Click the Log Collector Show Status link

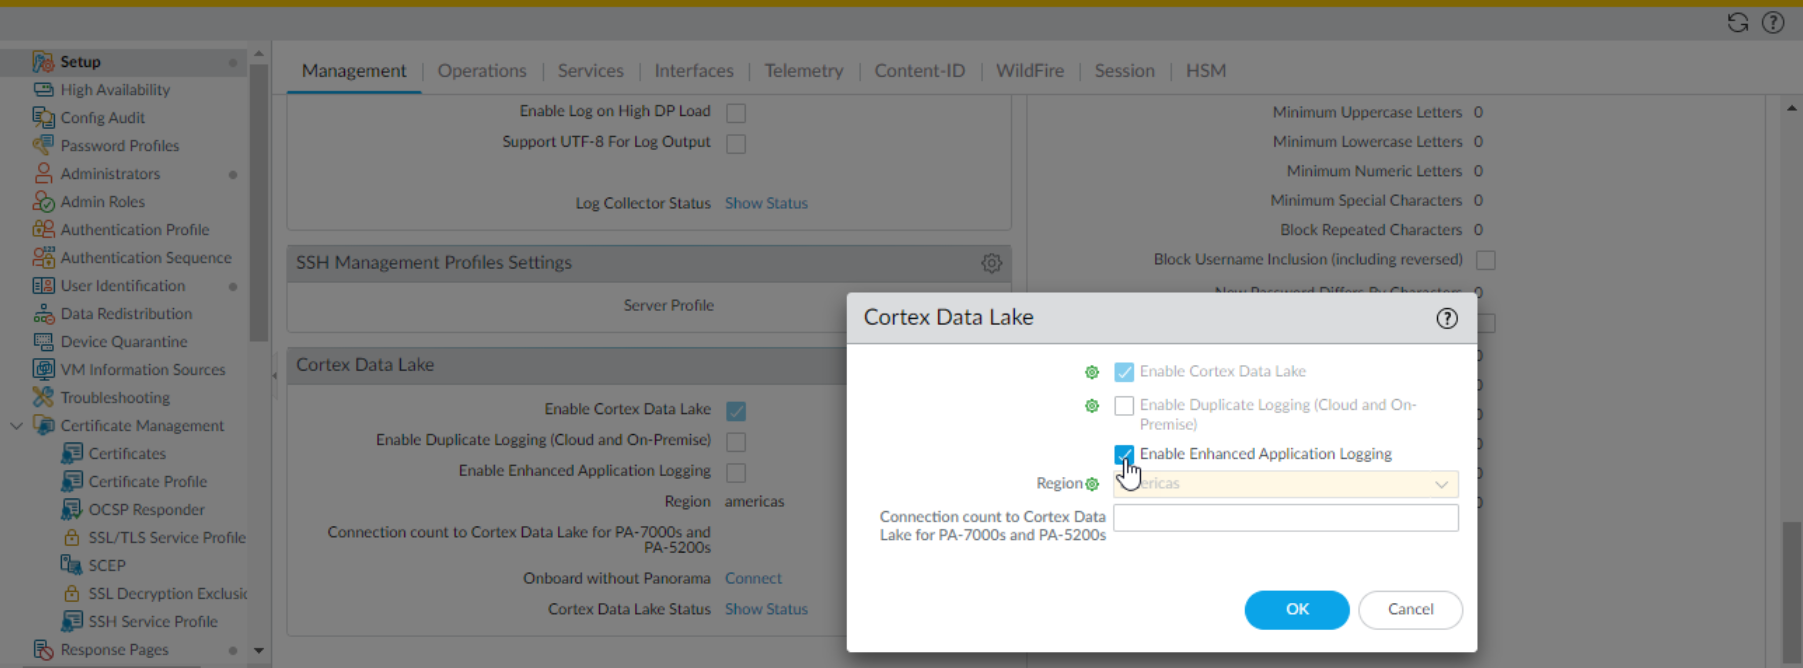(x=766, y=203)
